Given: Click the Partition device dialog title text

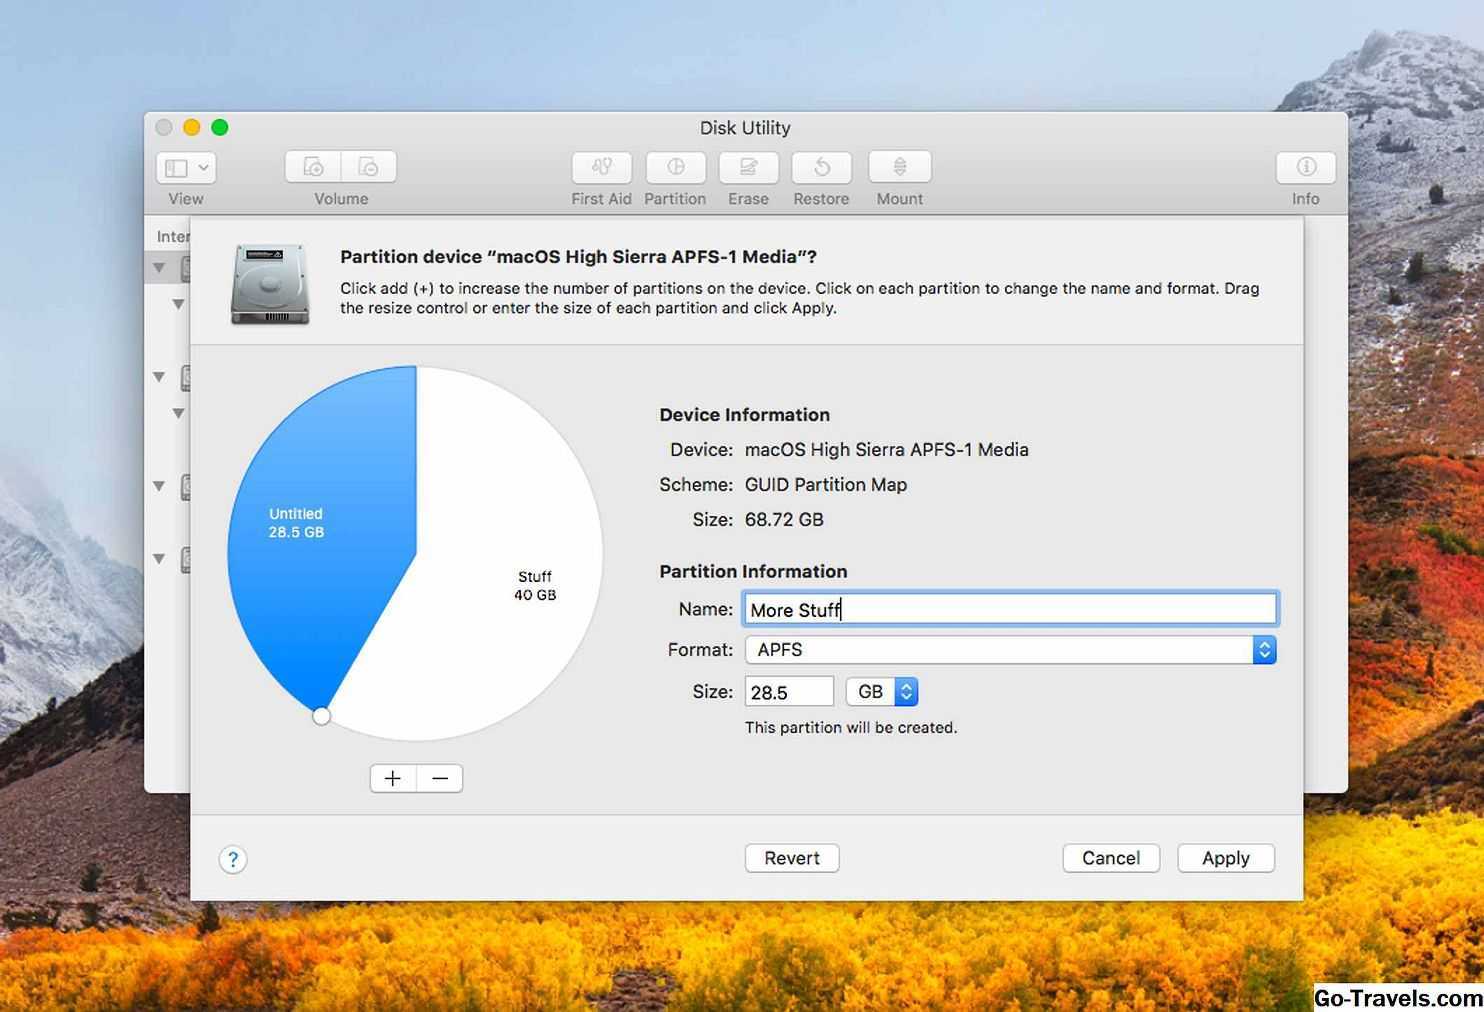Looking at the screenshot, I should (578, 257).
